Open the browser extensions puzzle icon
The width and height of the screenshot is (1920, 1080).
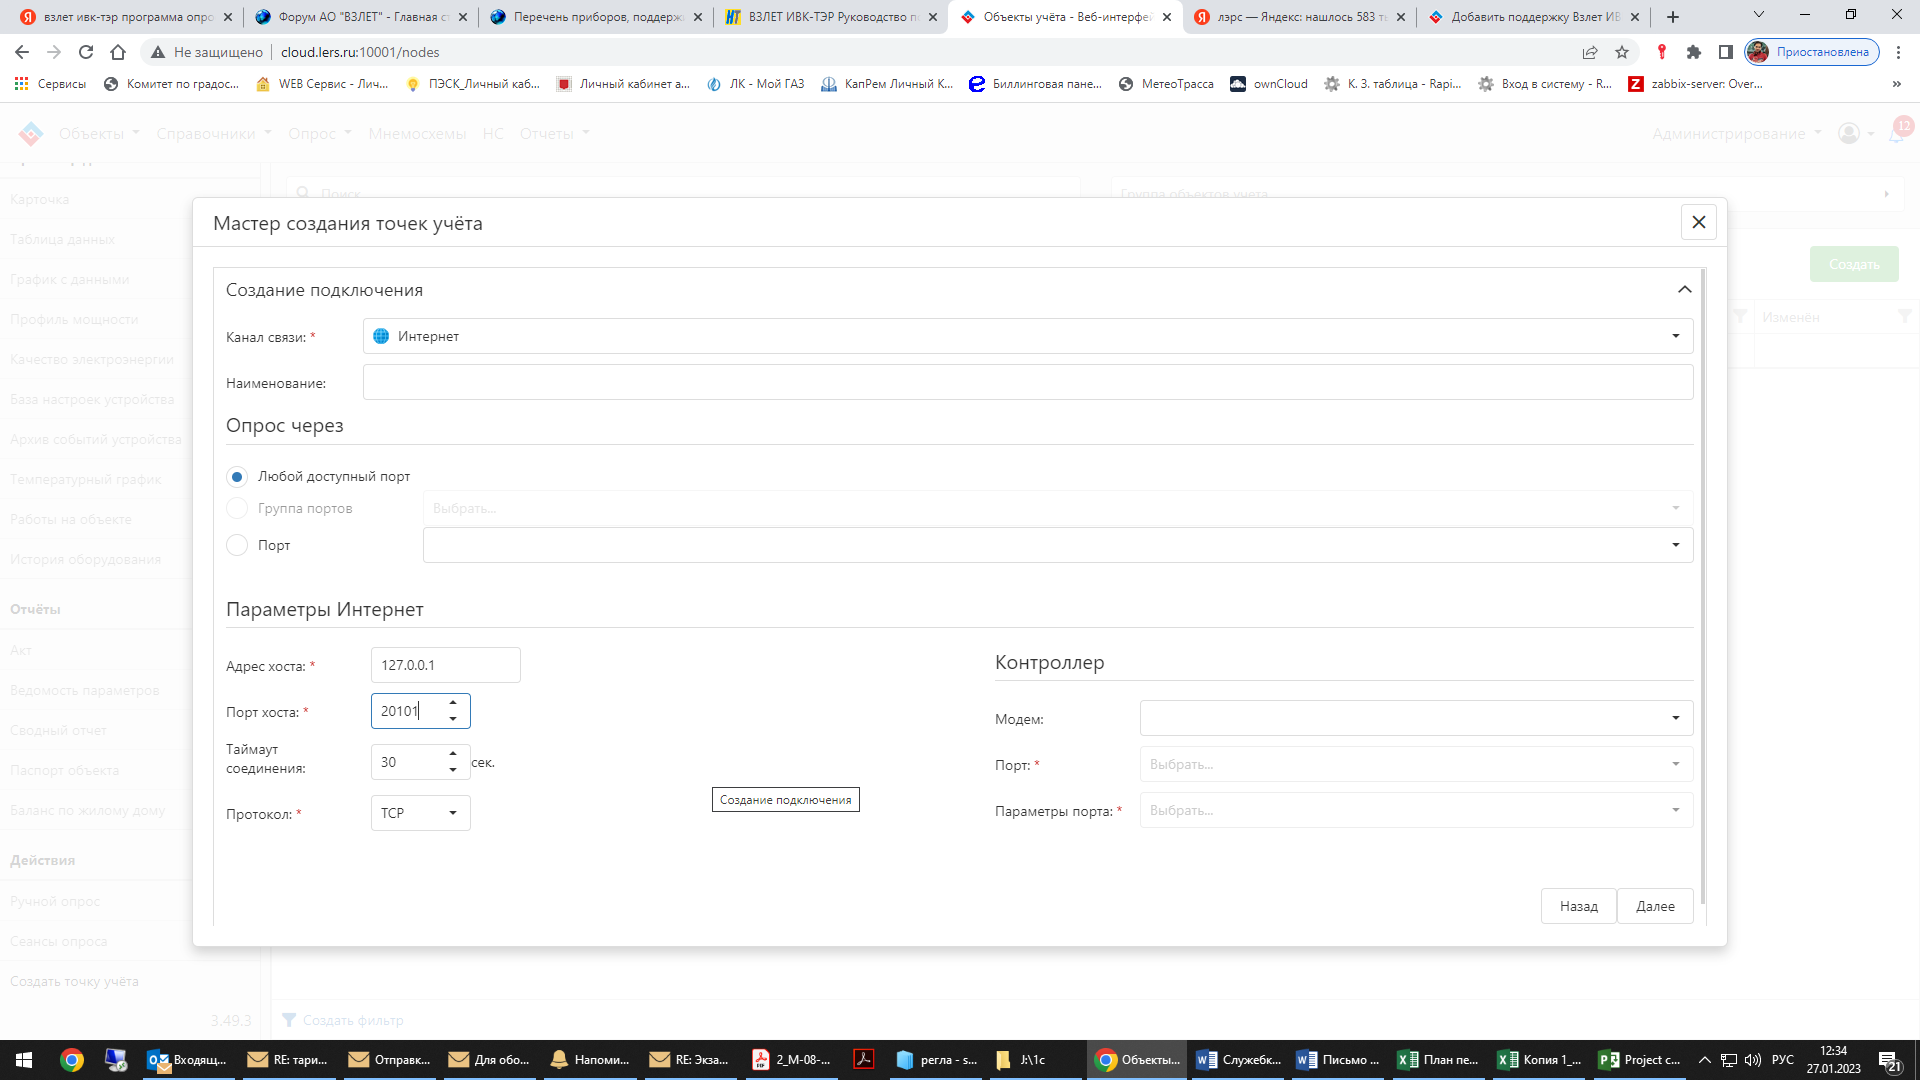click(x=1694, y=52)
